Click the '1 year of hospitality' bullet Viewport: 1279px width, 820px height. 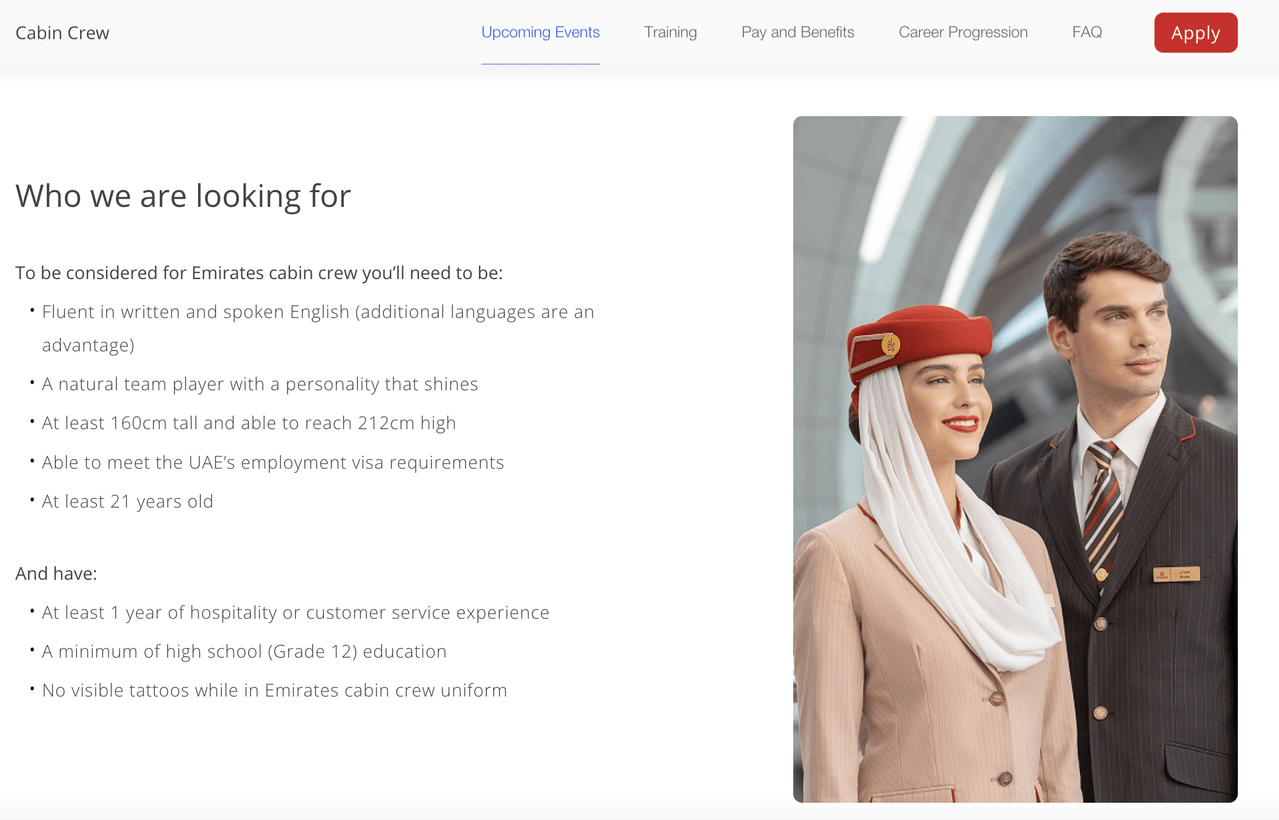tap(295, 612)
